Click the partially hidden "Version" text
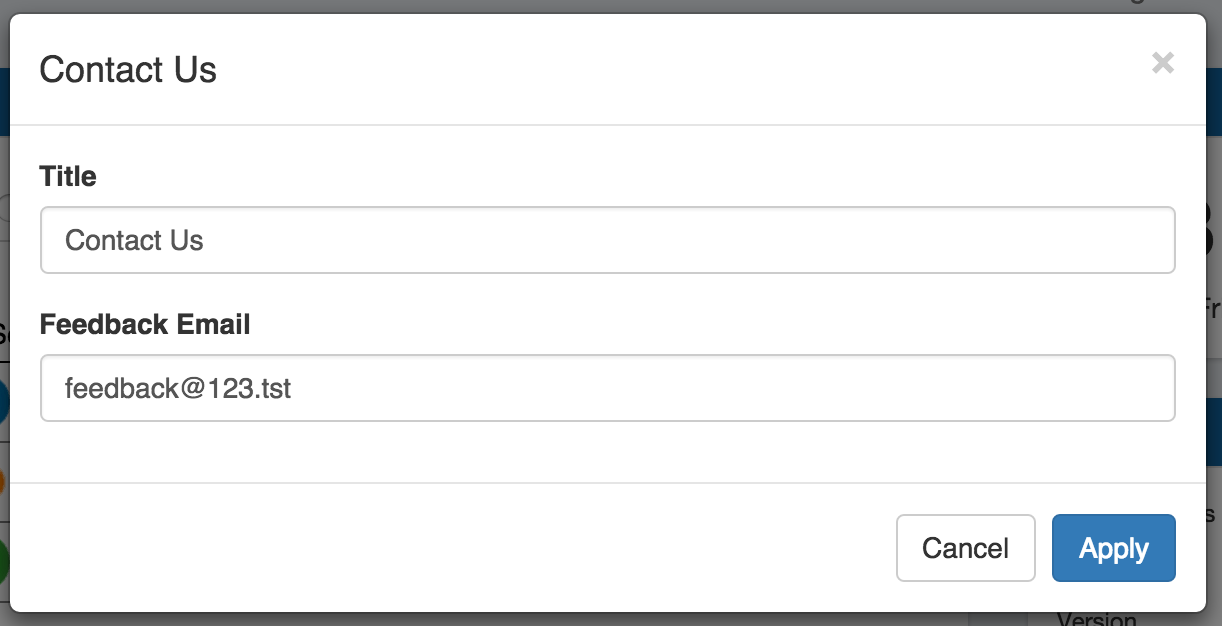 tap(1096, 619)
